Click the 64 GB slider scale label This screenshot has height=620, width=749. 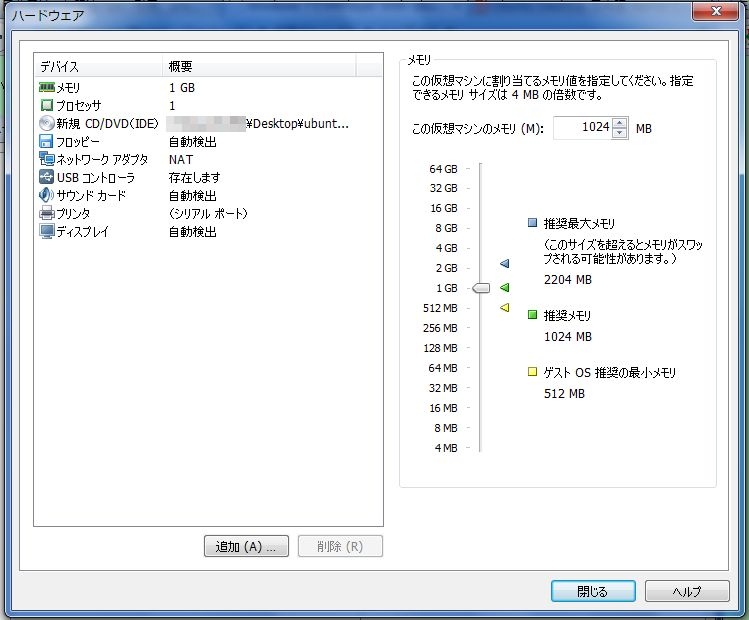pos(443,169)
